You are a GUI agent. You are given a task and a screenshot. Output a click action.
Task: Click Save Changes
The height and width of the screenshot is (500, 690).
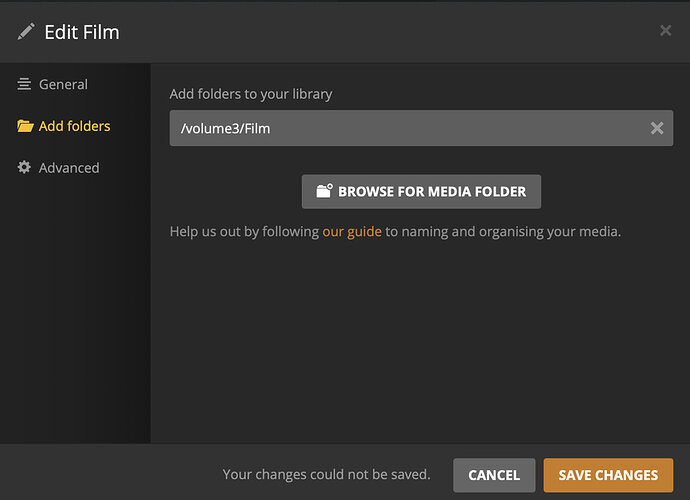608,475
